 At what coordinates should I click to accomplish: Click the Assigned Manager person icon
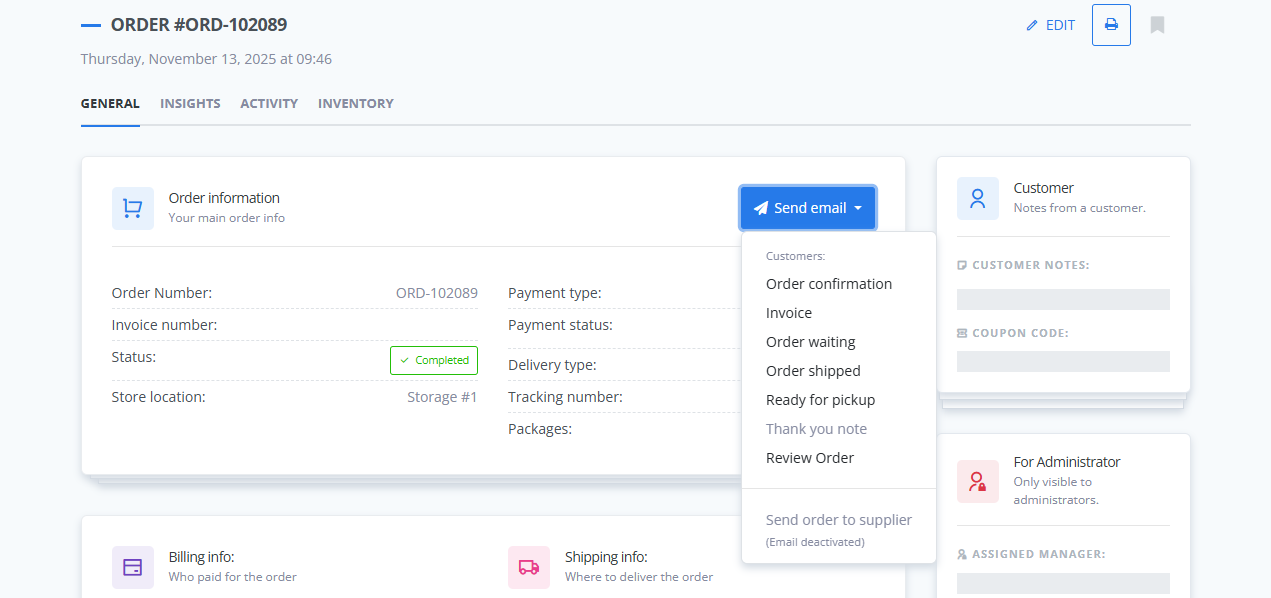pyautogui.click(x=961, y=553)
